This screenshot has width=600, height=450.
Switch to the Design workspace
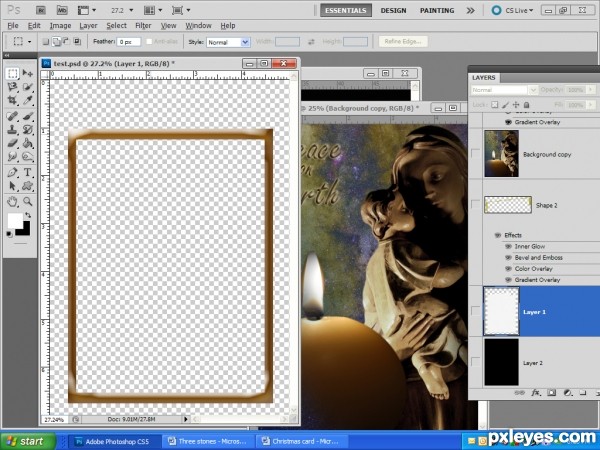click(x=393, y=10)
